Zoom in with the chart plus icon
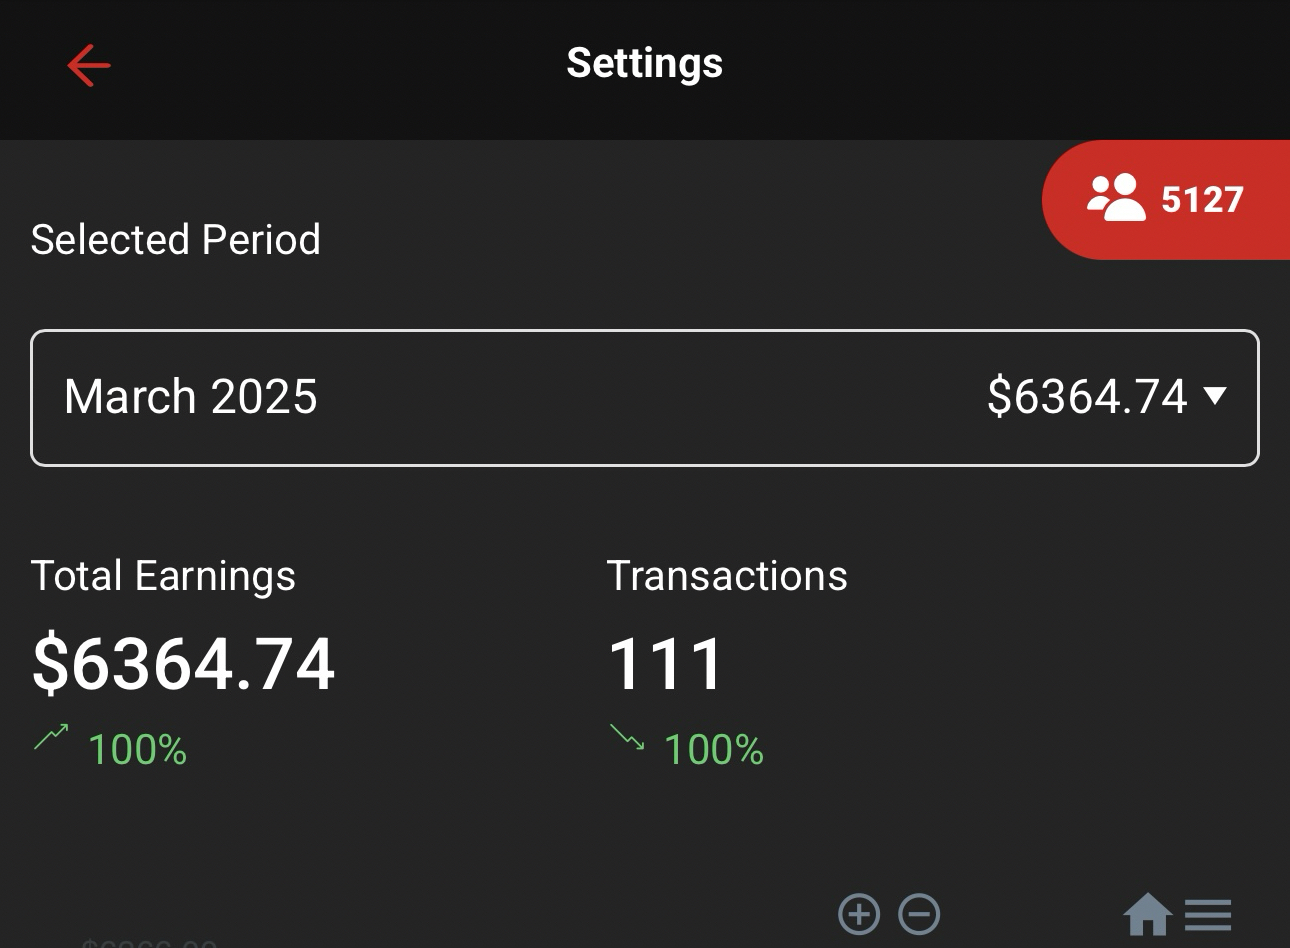 coord(859,914)
